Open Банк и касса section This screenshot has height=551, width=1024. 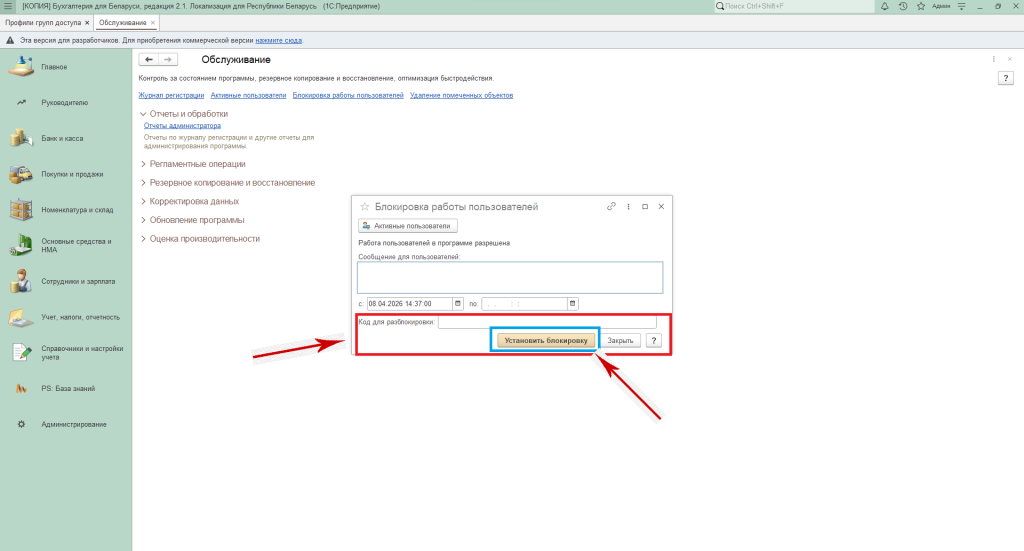tap(62, 138)
